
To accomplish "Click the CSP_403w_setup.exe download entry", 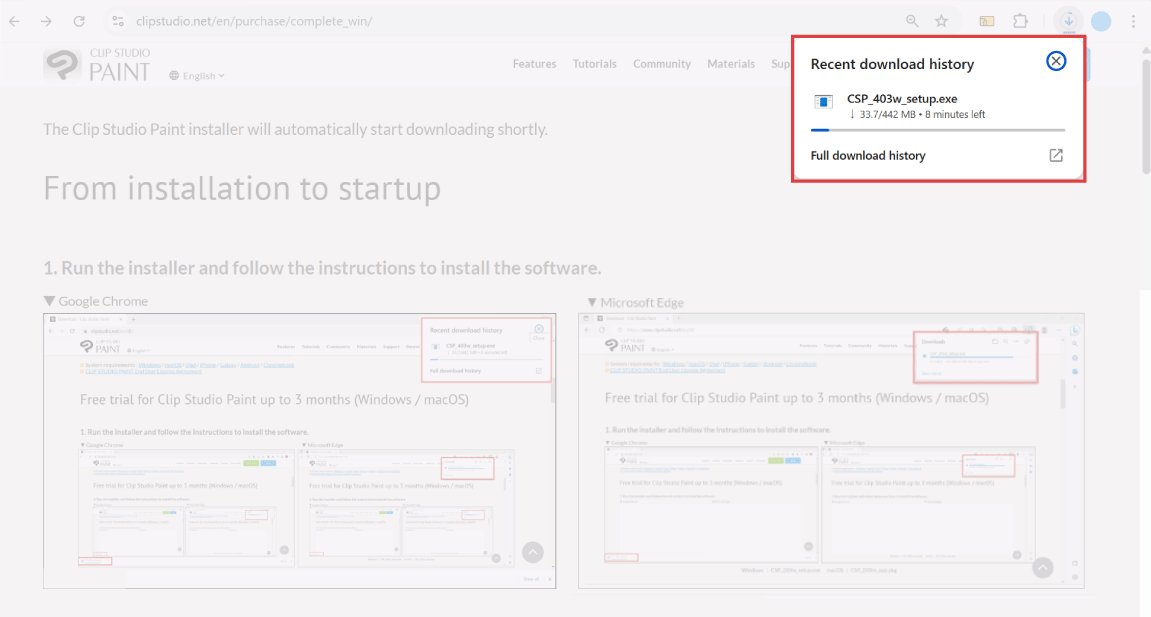I will click(902, 99).
